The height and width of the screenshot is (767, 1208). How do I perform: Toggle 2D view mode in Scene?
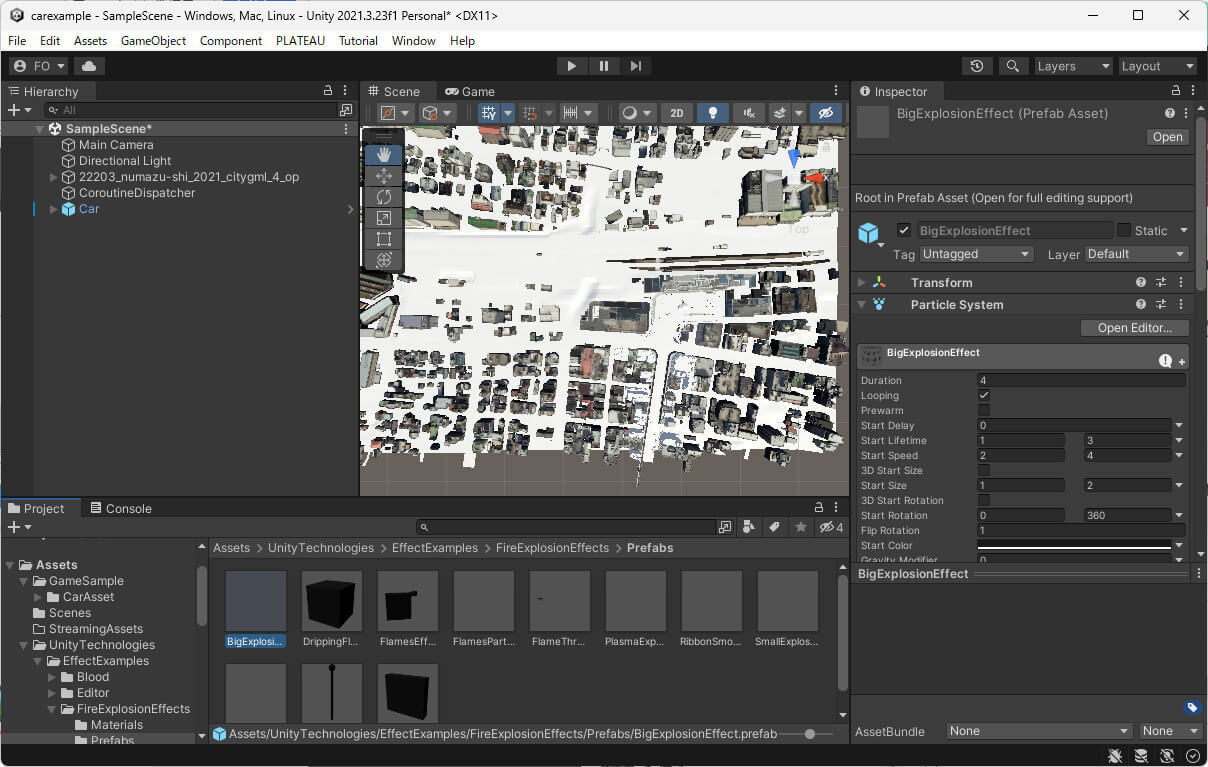tap(677, 113)
